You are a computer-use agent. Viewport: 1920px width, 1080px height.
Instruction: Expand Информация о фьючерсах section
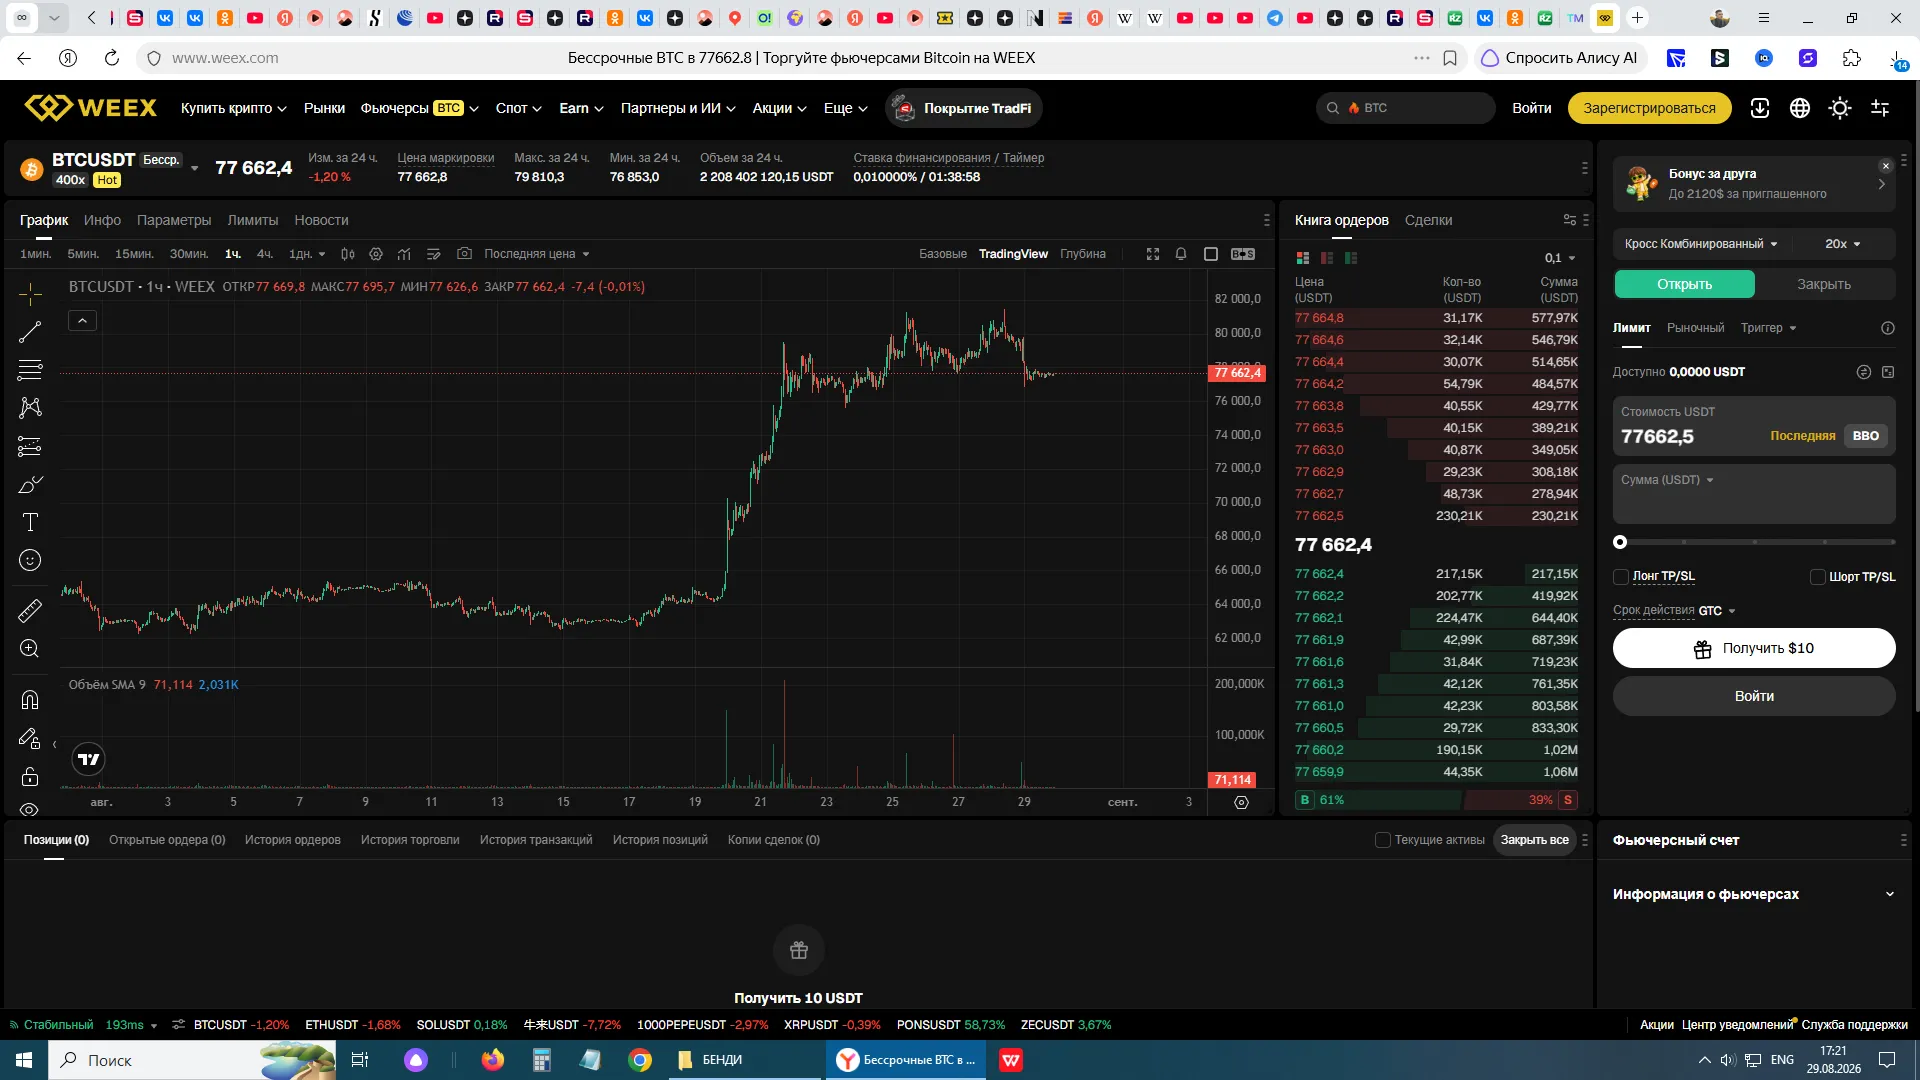[x=1754, y=894]
